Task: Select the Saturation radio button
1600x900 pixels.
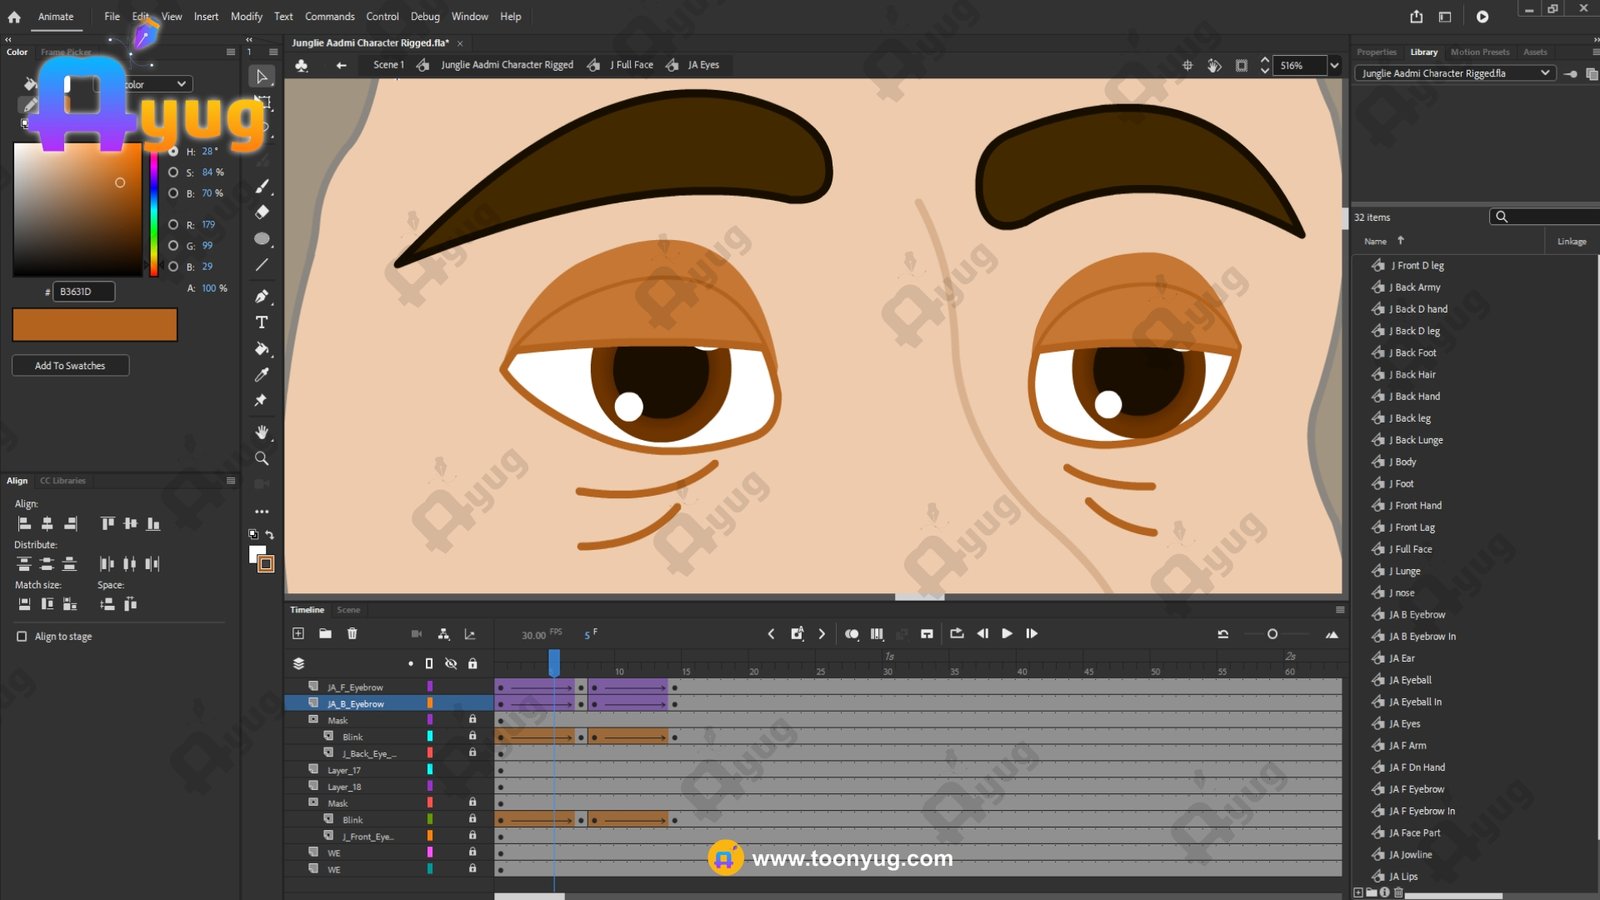Action: click(174, 172)
